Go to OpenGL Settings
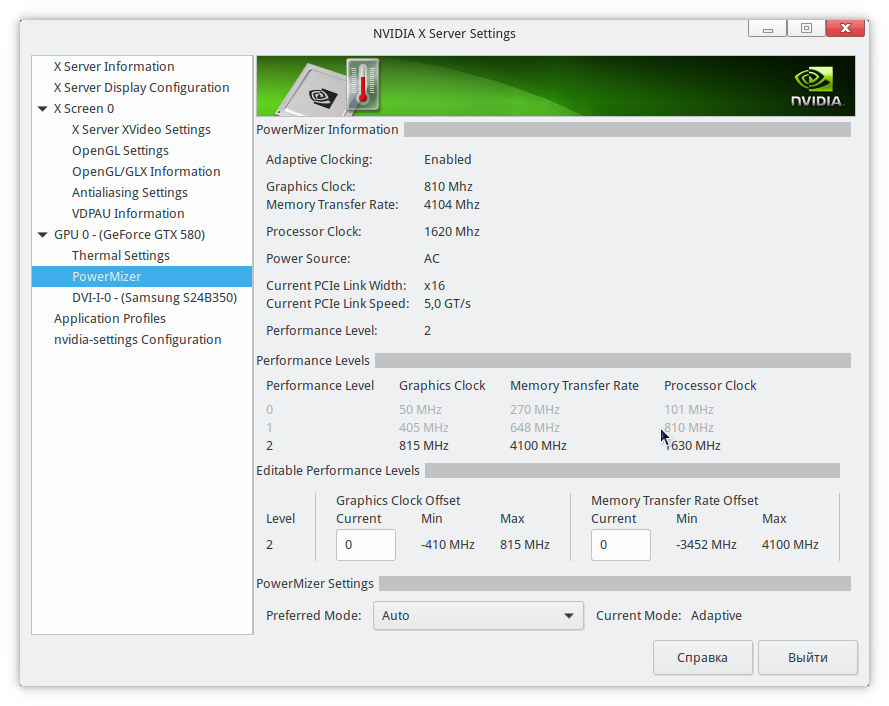 [x=120, y=151]
